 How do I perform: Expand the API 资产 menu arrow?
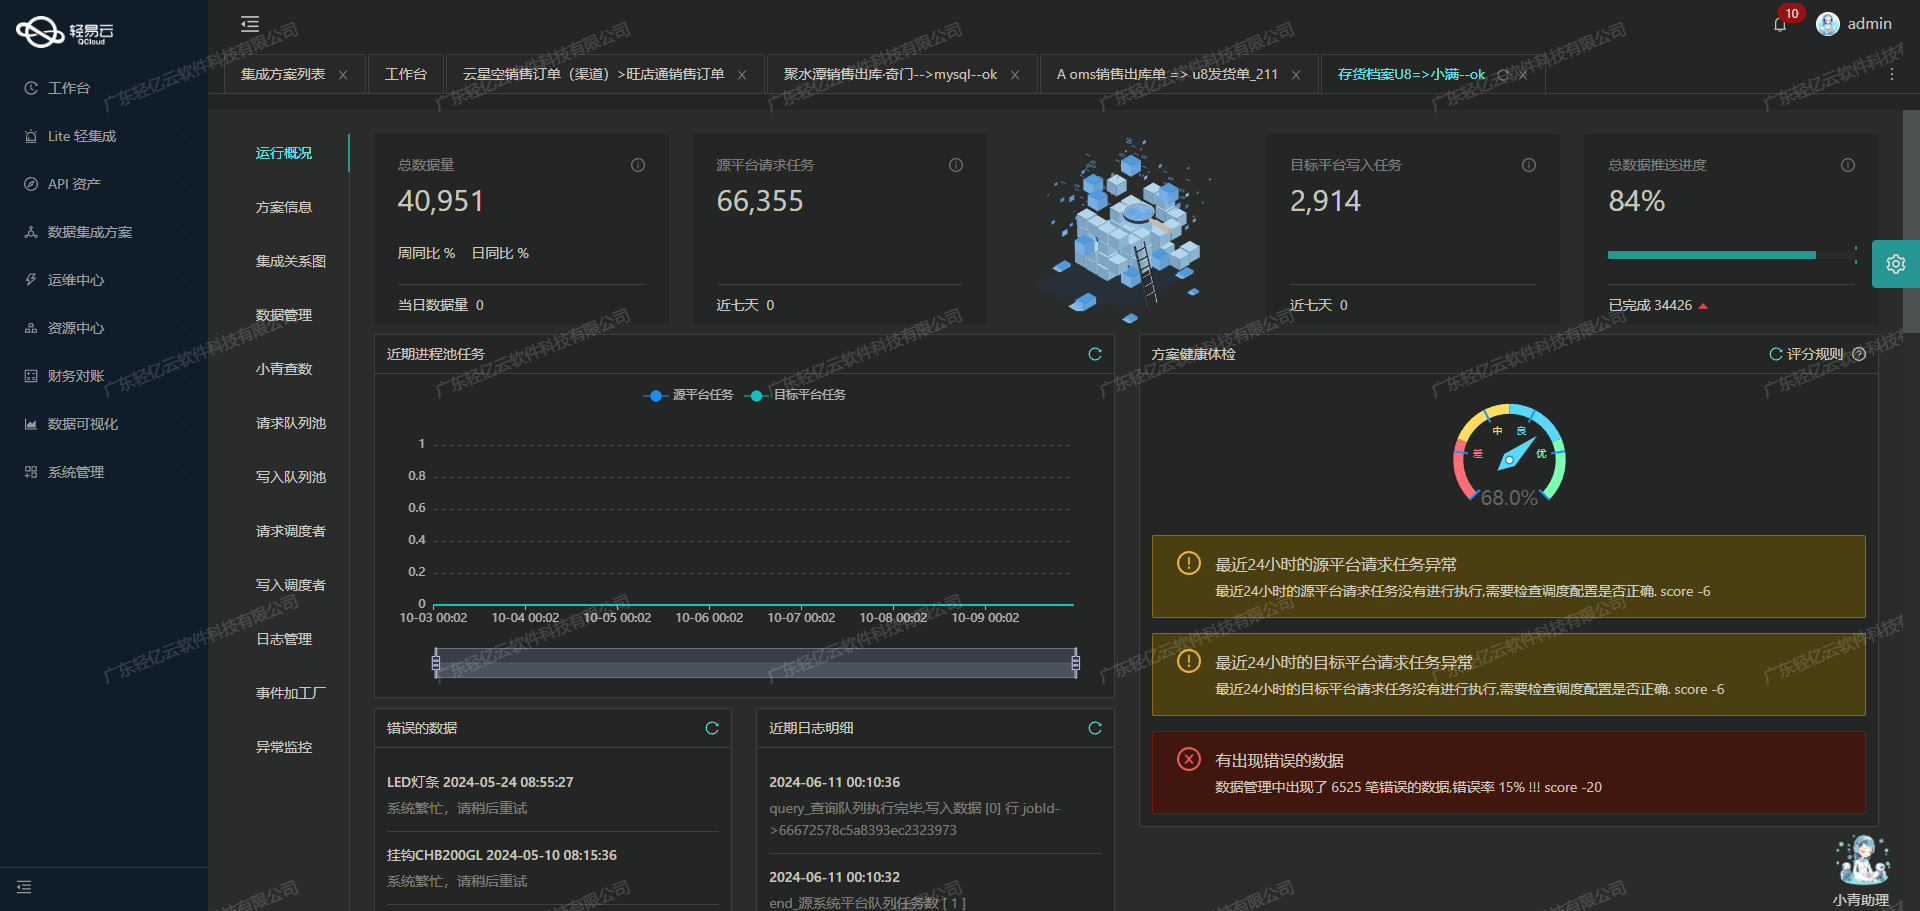click(x=186, y=184)
